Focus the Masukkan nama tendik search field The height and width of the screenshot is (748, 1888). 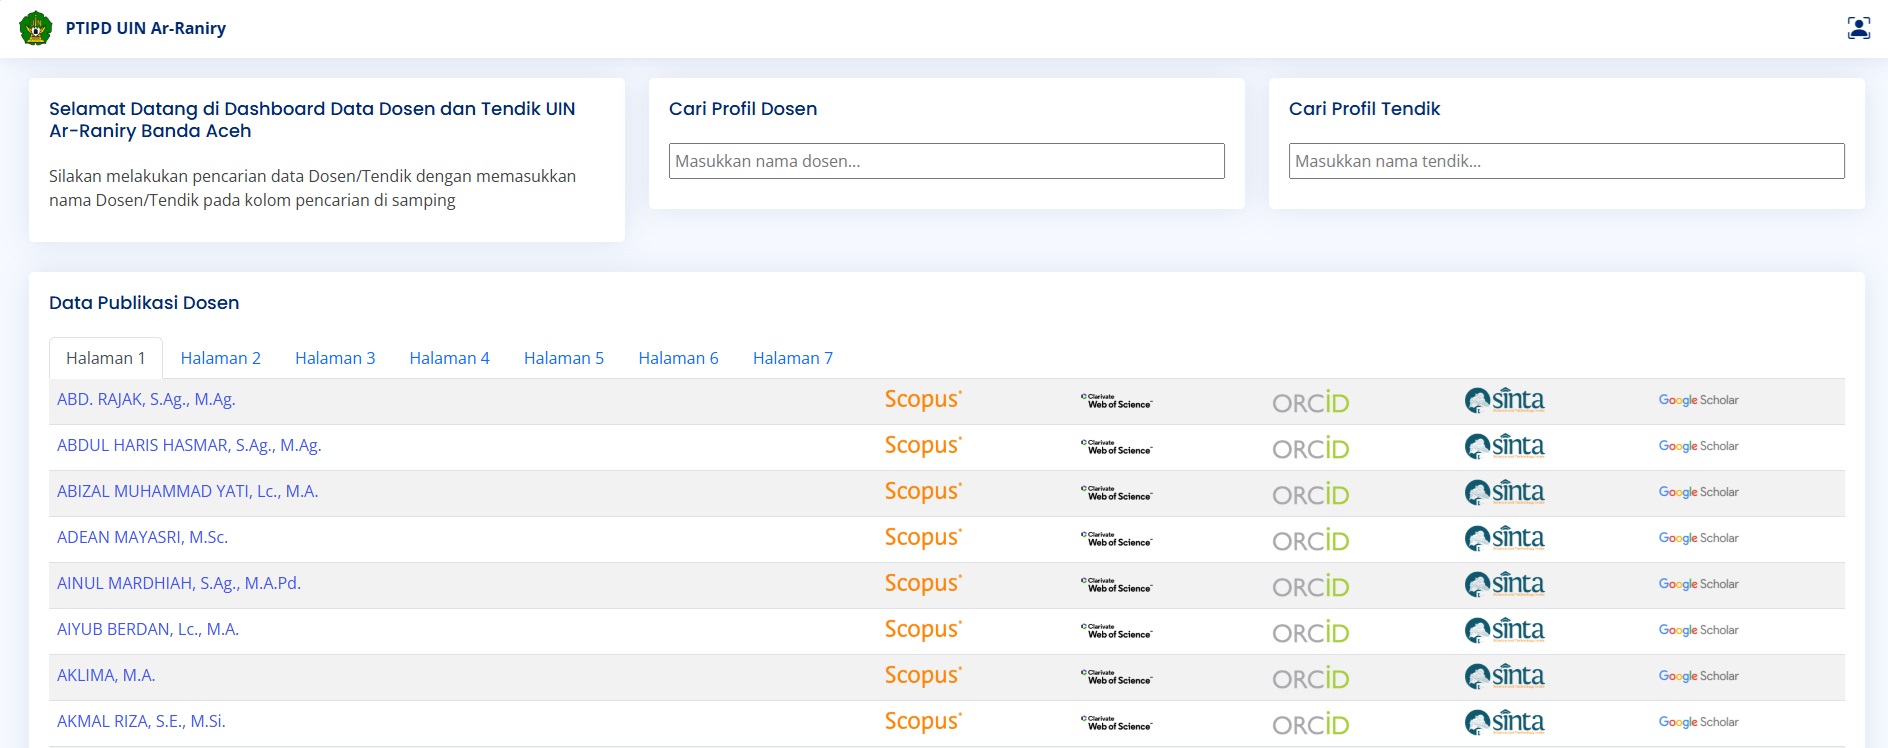coord(1567,161)
